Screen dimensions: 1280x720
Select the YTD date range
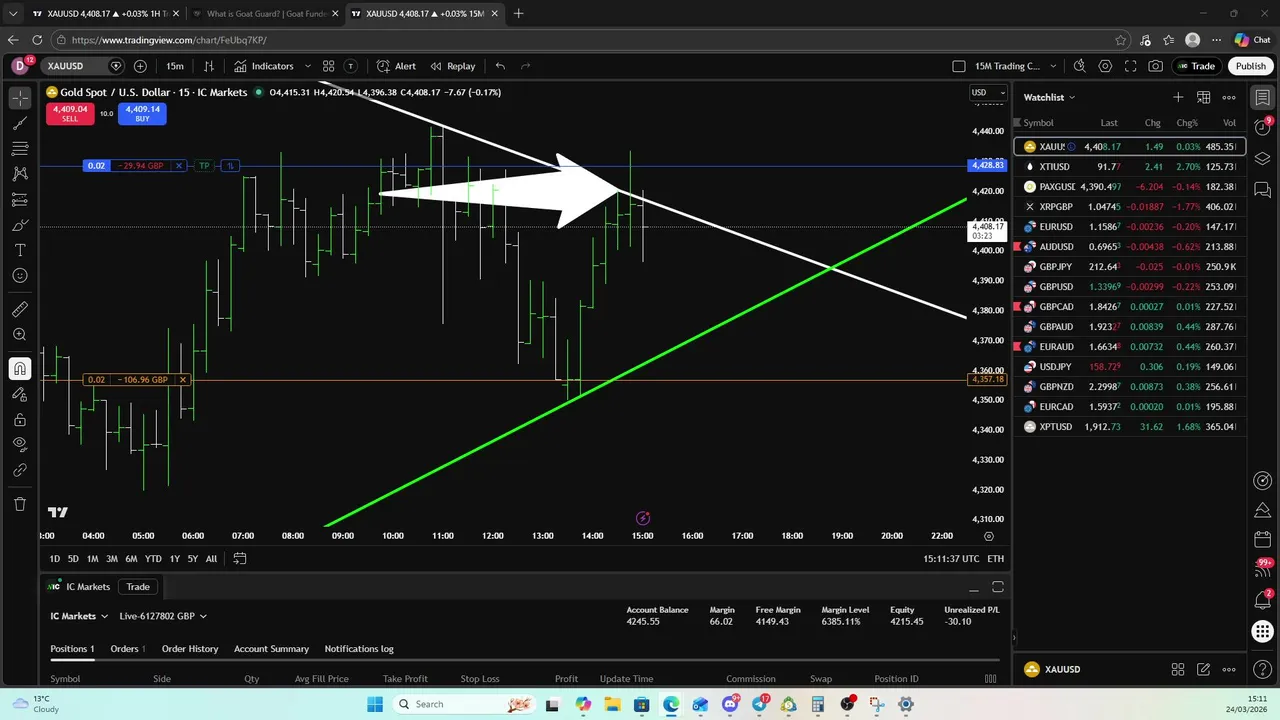pyautogui.click(x=153, y=559)
